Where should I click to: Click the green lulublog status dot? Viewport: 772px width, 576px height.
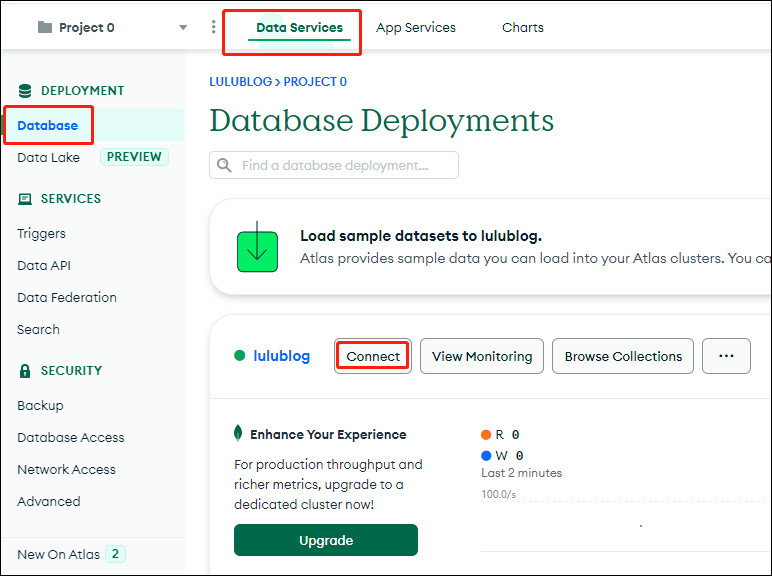pyautogui.click(x=240, y=355)
